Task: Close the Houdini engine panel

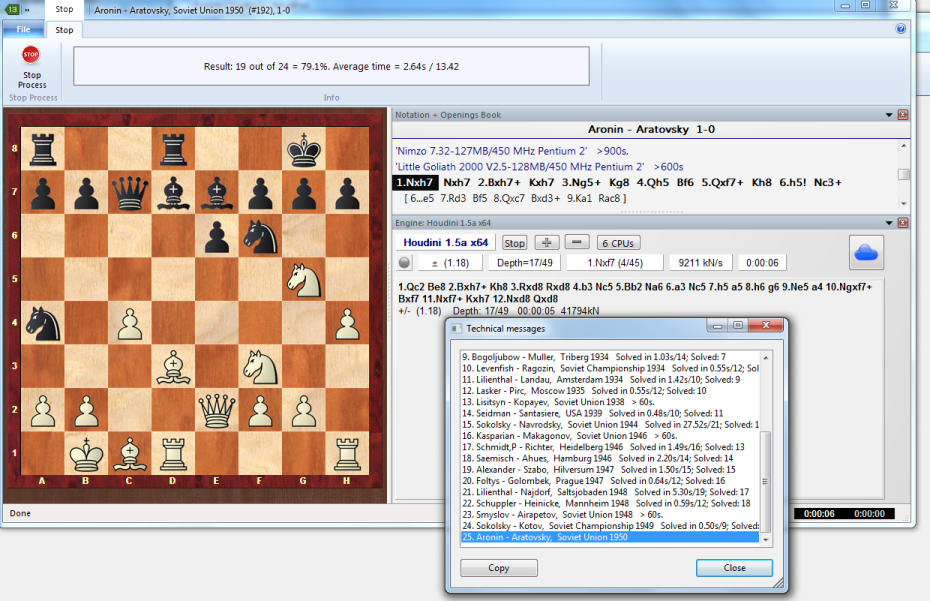Action: 903,223
